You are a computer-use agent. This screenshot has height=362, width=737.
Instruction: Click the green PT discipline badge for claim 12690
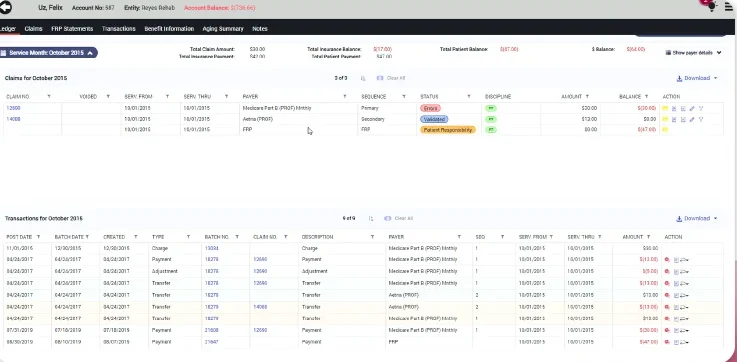(491, 109)
